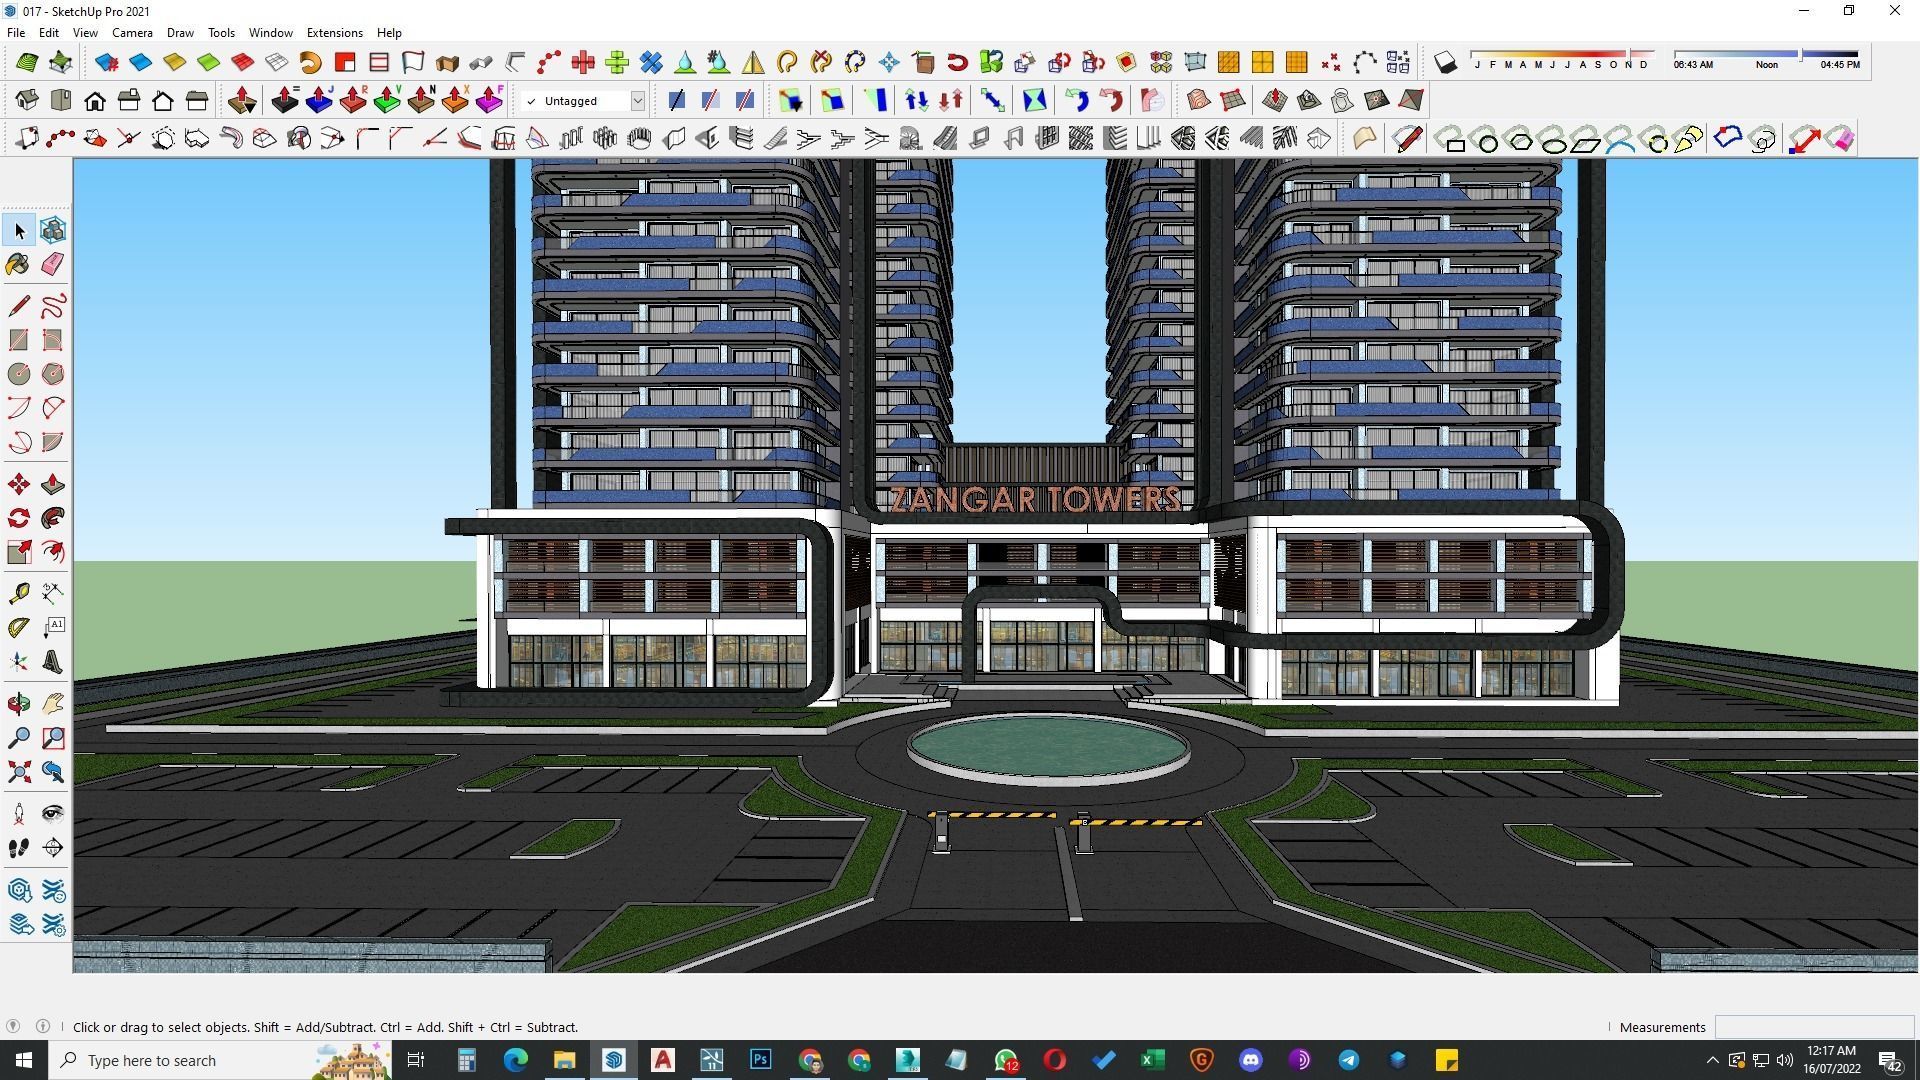Select the Protractor tool
Viewport: 1920px width, 1080px height.
pos(19,628)
